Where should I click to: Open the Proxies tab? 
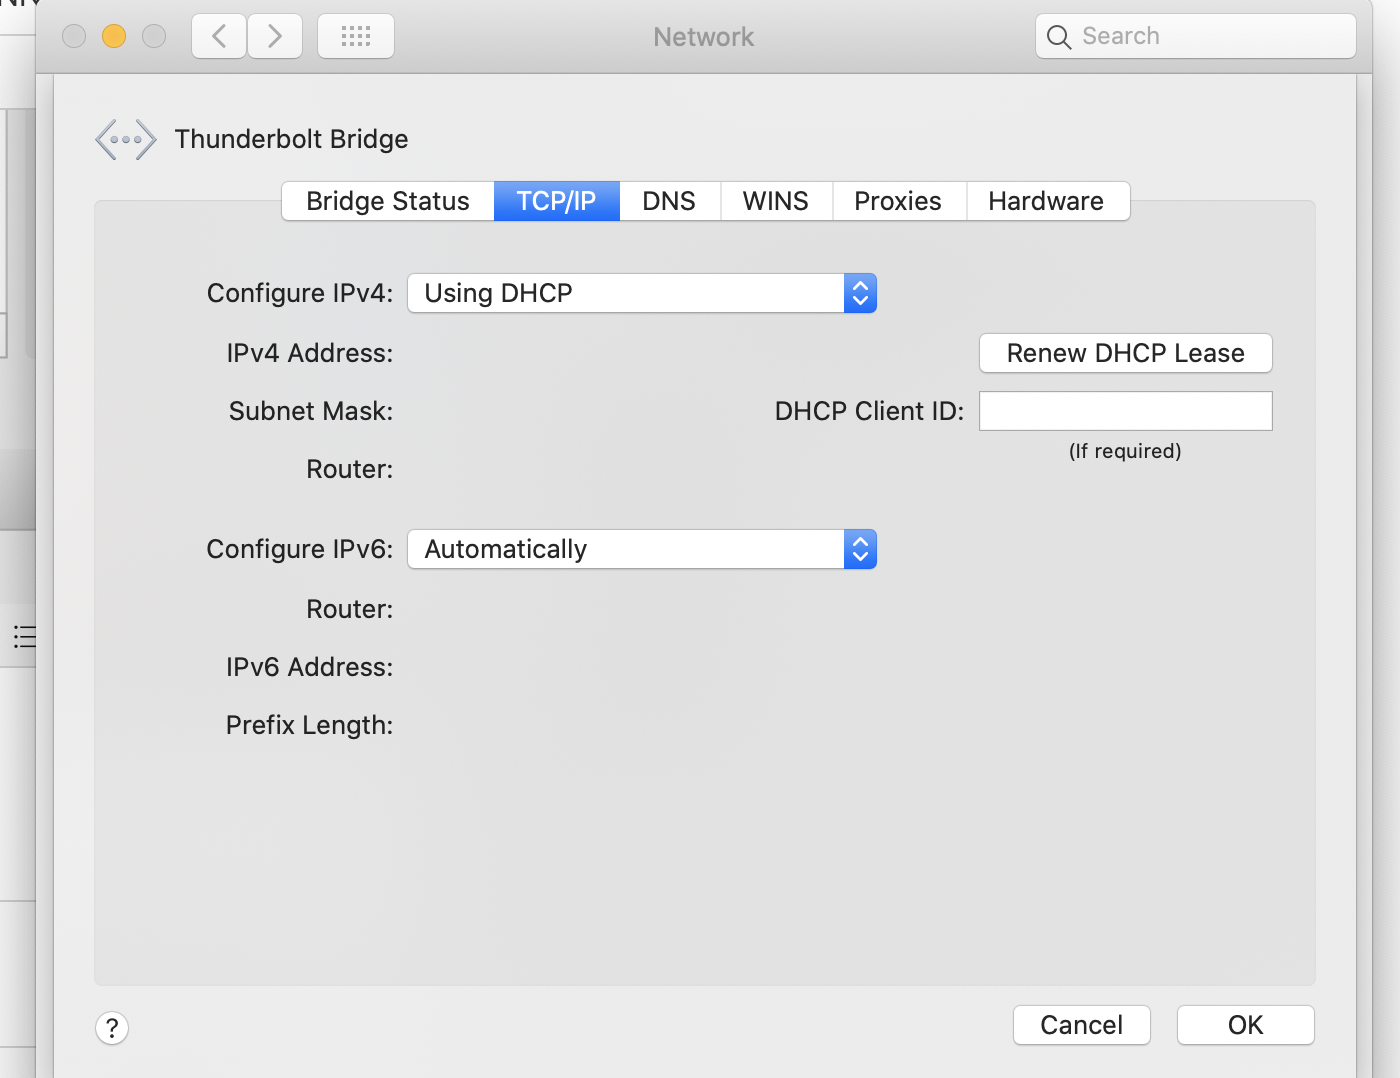tap(897, 201)
